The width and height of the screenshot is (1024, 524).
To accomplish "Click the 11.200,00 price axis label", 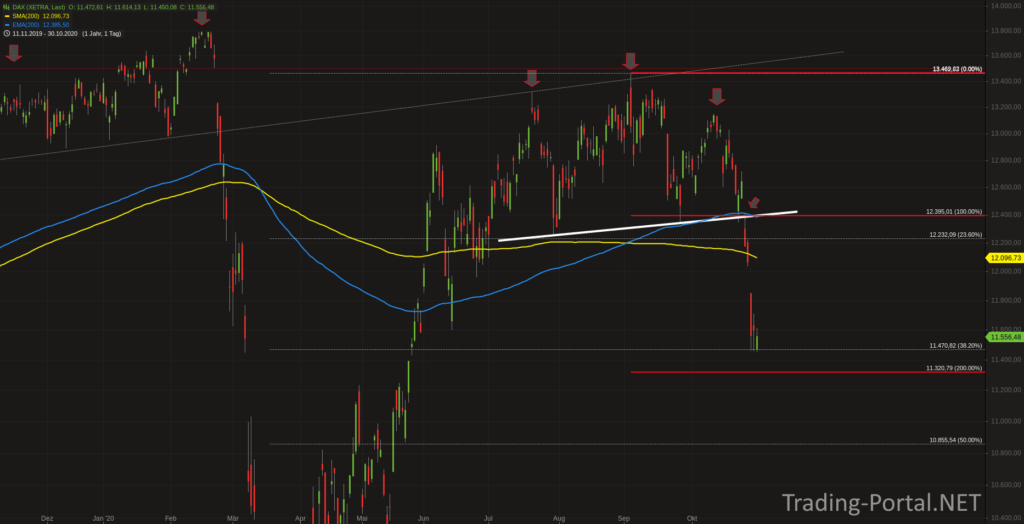I will click(x=1006, y=390).
